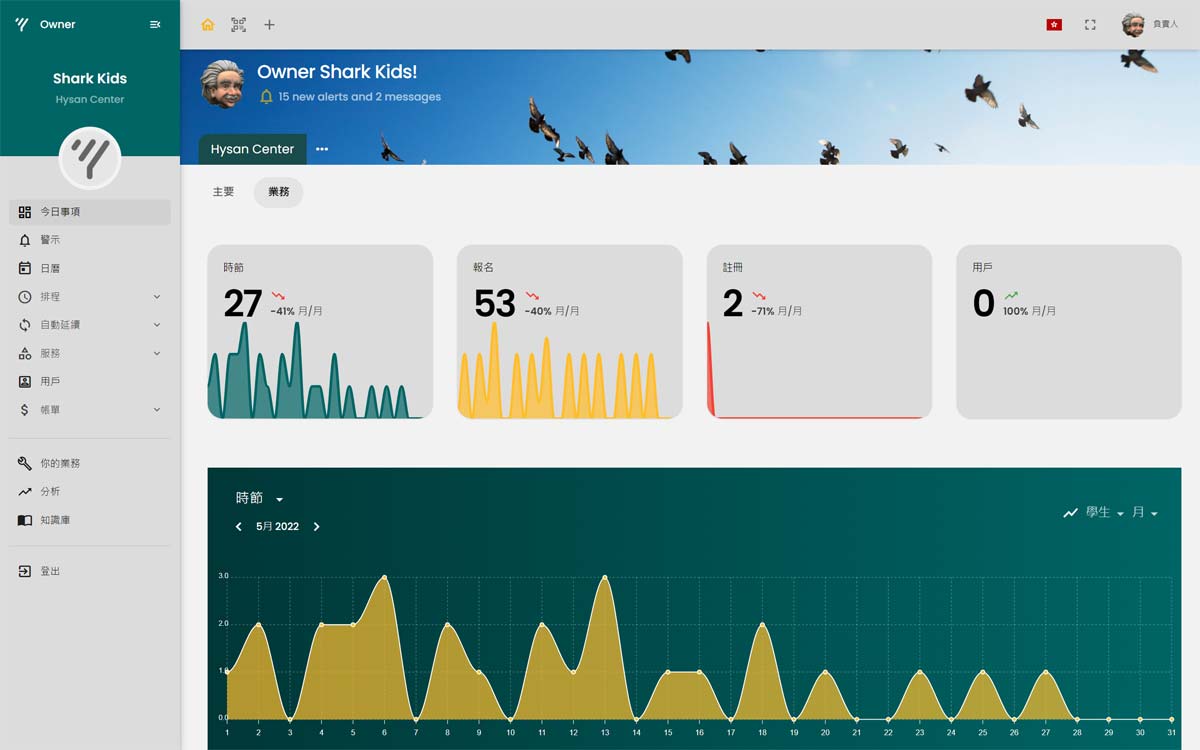Select the 業務 tab
This screenshot has width=1200, height=750.
278,192
